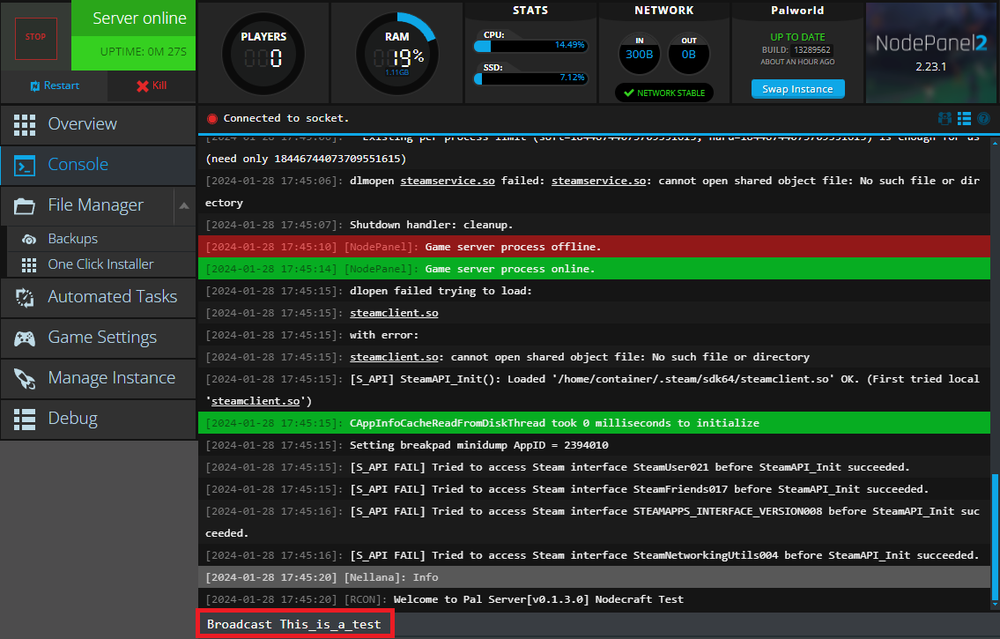Click Swap Instance button
This screenshot has height=639, width=1000.
(797, 89)
